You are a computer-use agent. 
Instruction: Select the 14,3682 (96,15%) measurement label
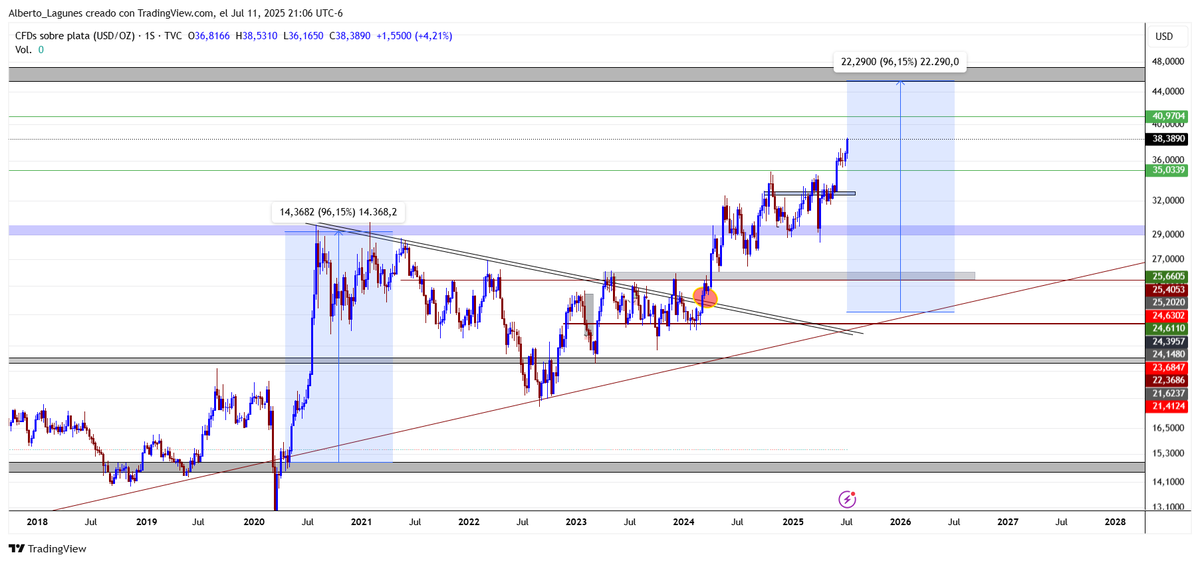click(338, 212)
